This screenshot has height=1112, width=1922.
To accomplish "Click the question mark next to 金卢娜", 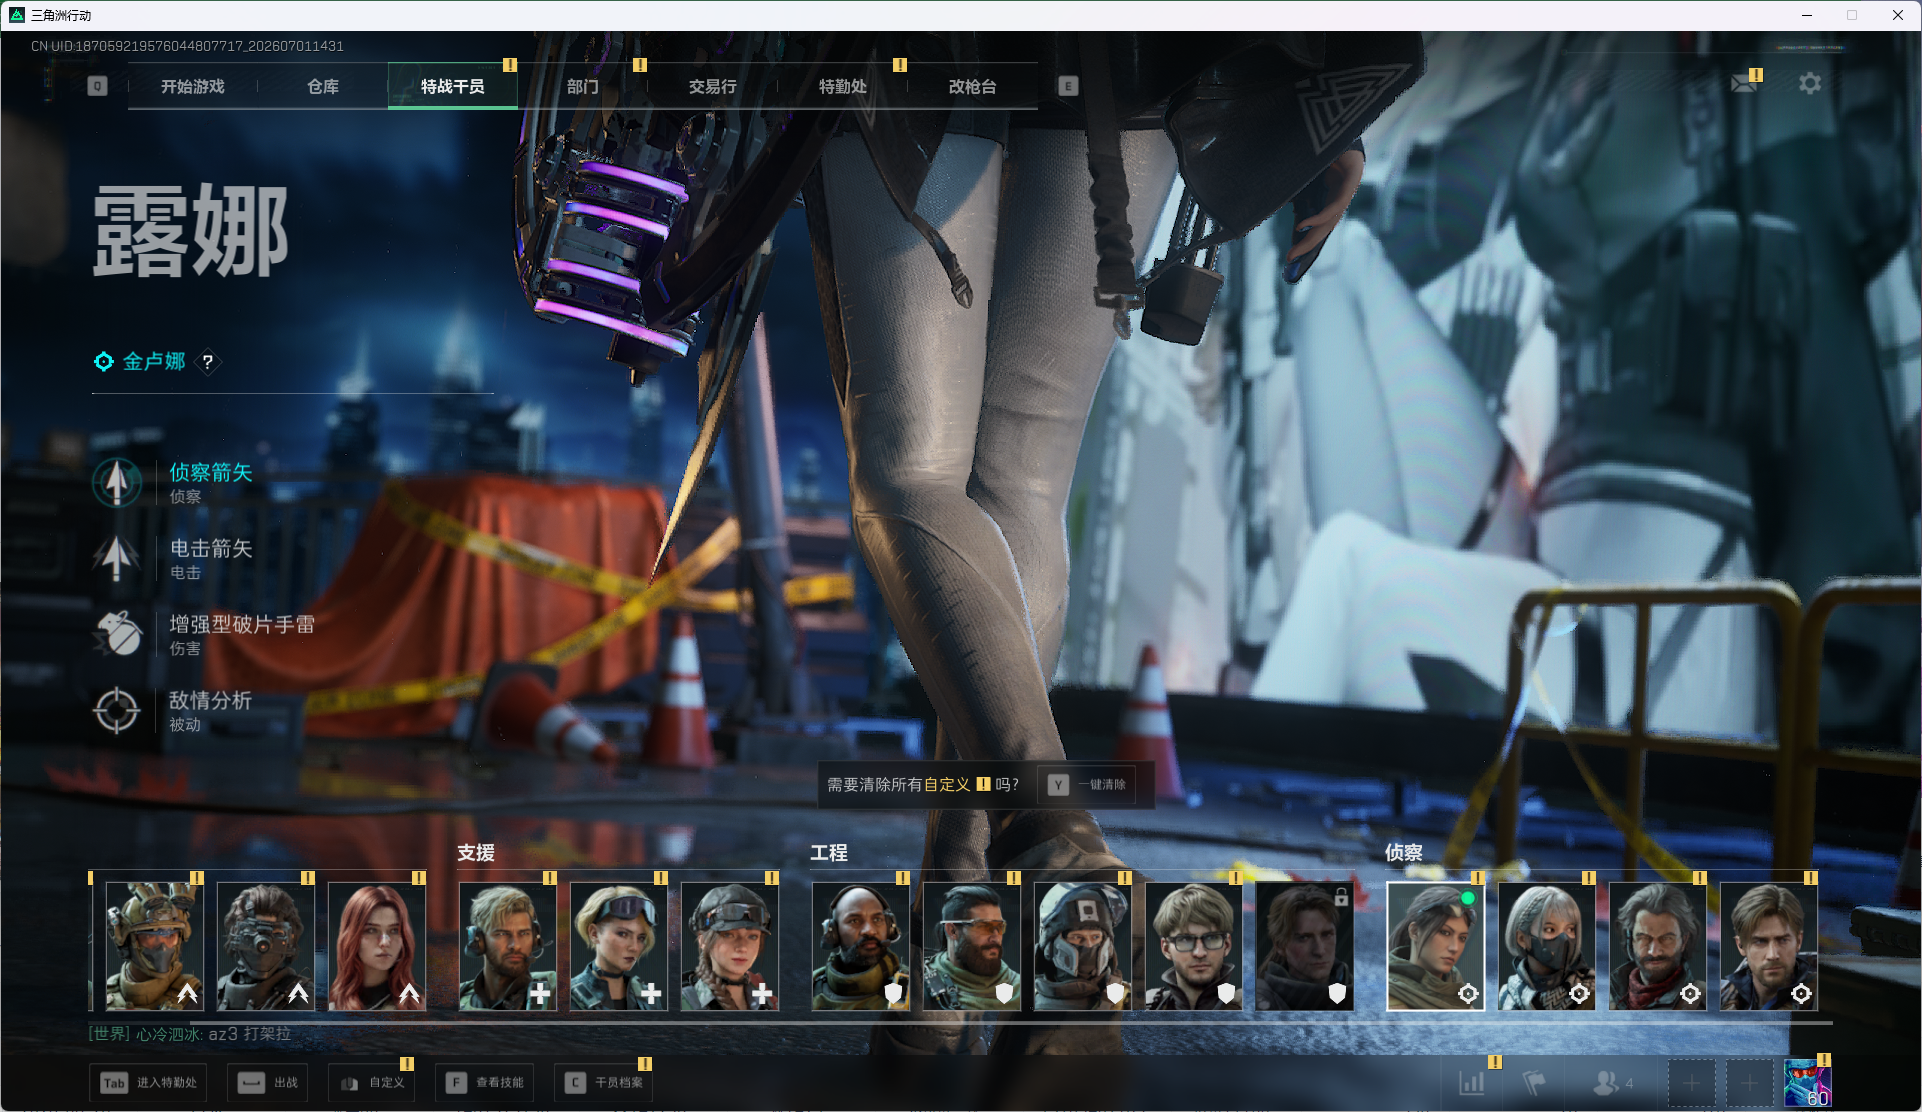I will point(208,362).
